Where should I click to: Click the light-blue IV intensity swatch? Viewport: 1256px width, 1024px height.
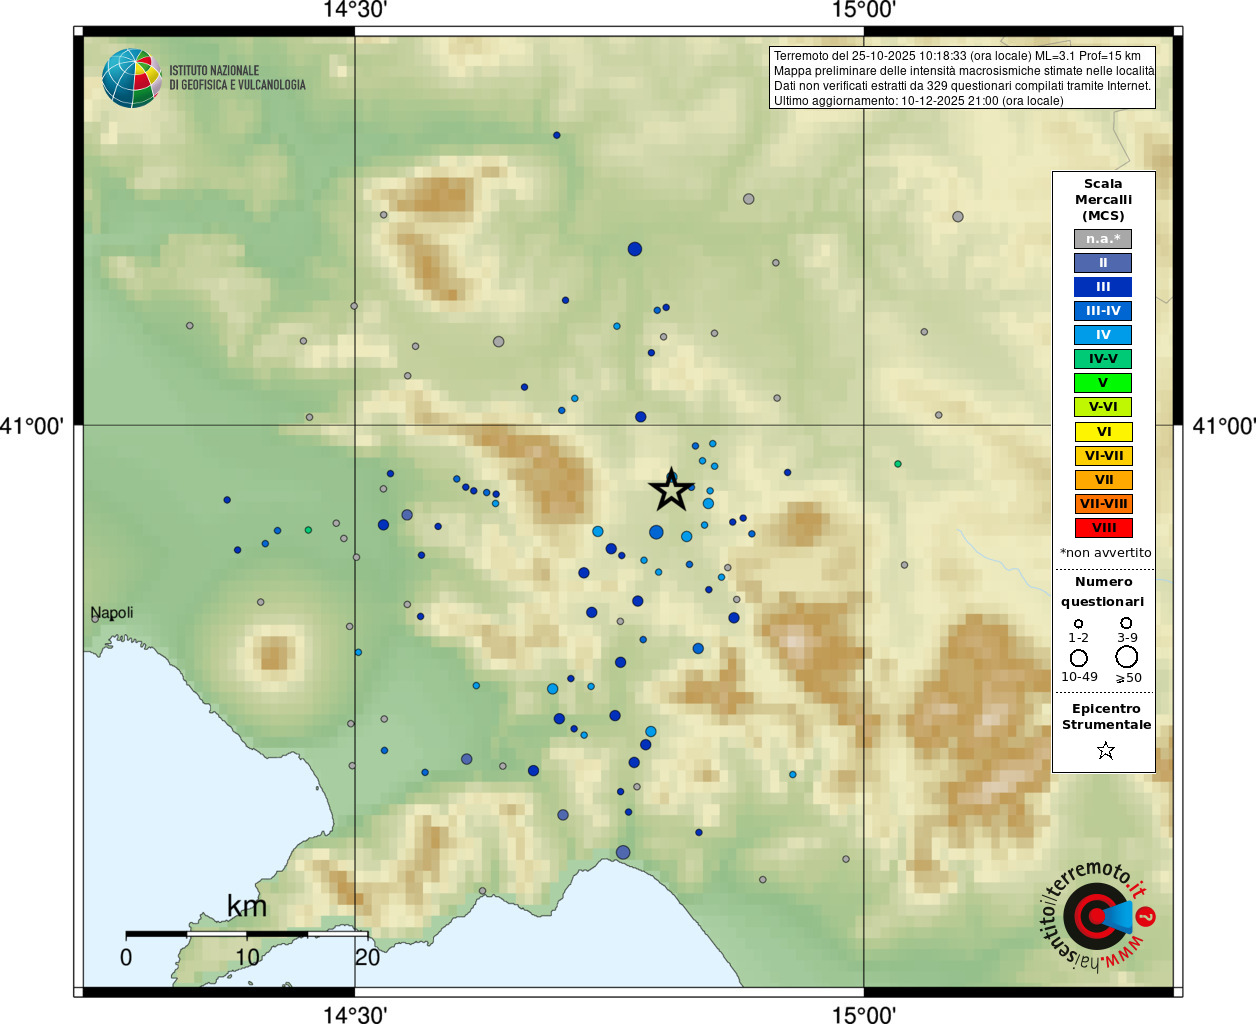point(1103,335)
